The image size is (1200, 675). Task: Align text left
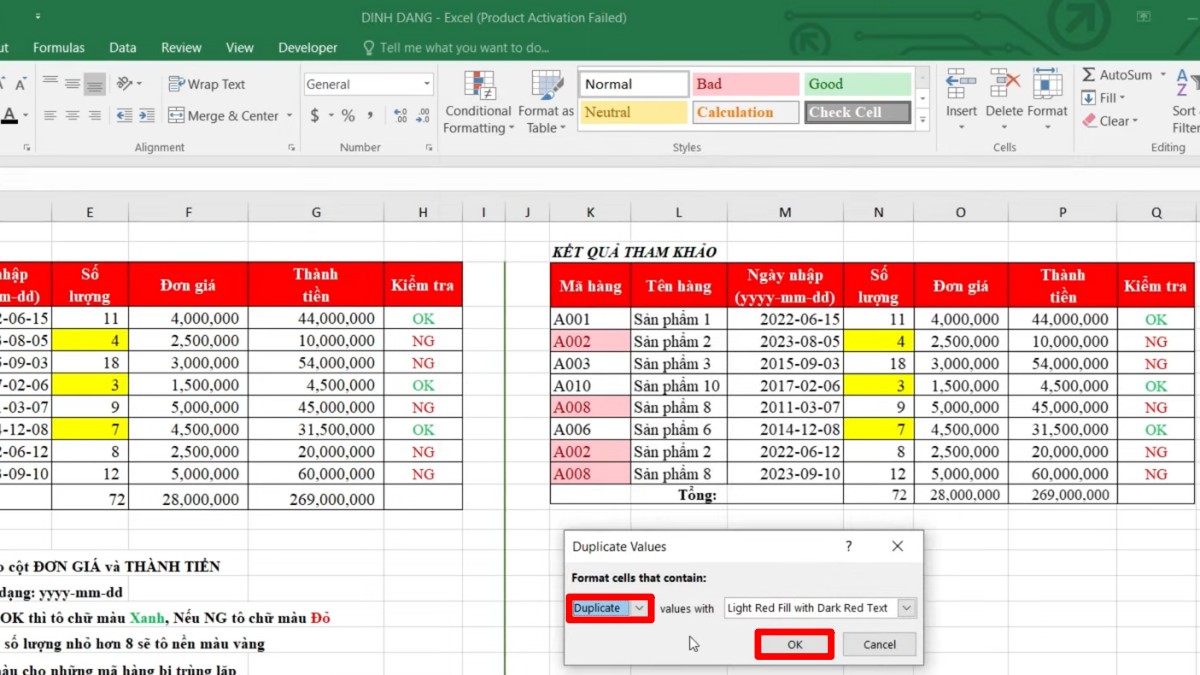pos(49,116)
